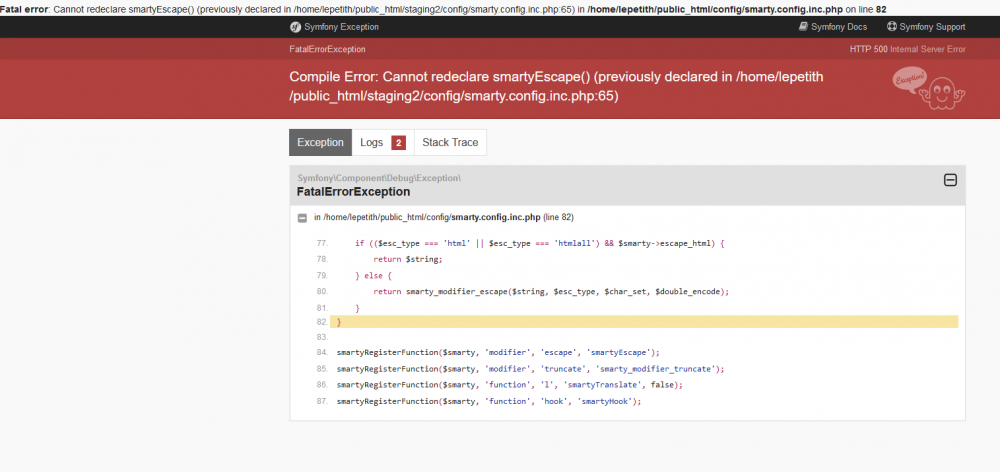Click the Symfony Support lifebuoy icon
The height and width of the screenshot is (472, 1000).
point(891,27)
